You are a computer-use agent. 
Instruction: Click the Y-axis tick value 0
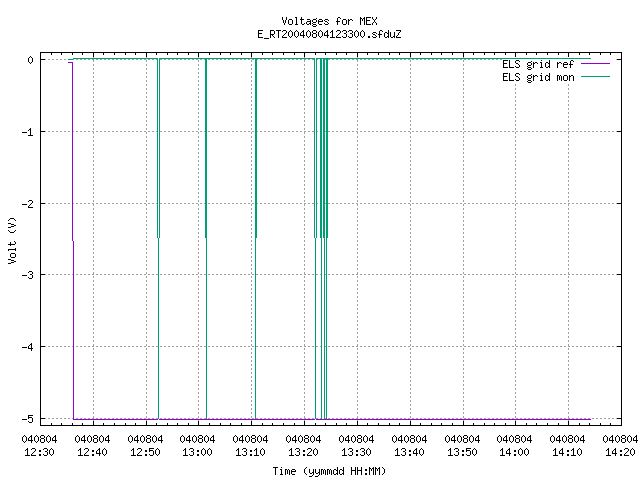(x=31, y=60)
